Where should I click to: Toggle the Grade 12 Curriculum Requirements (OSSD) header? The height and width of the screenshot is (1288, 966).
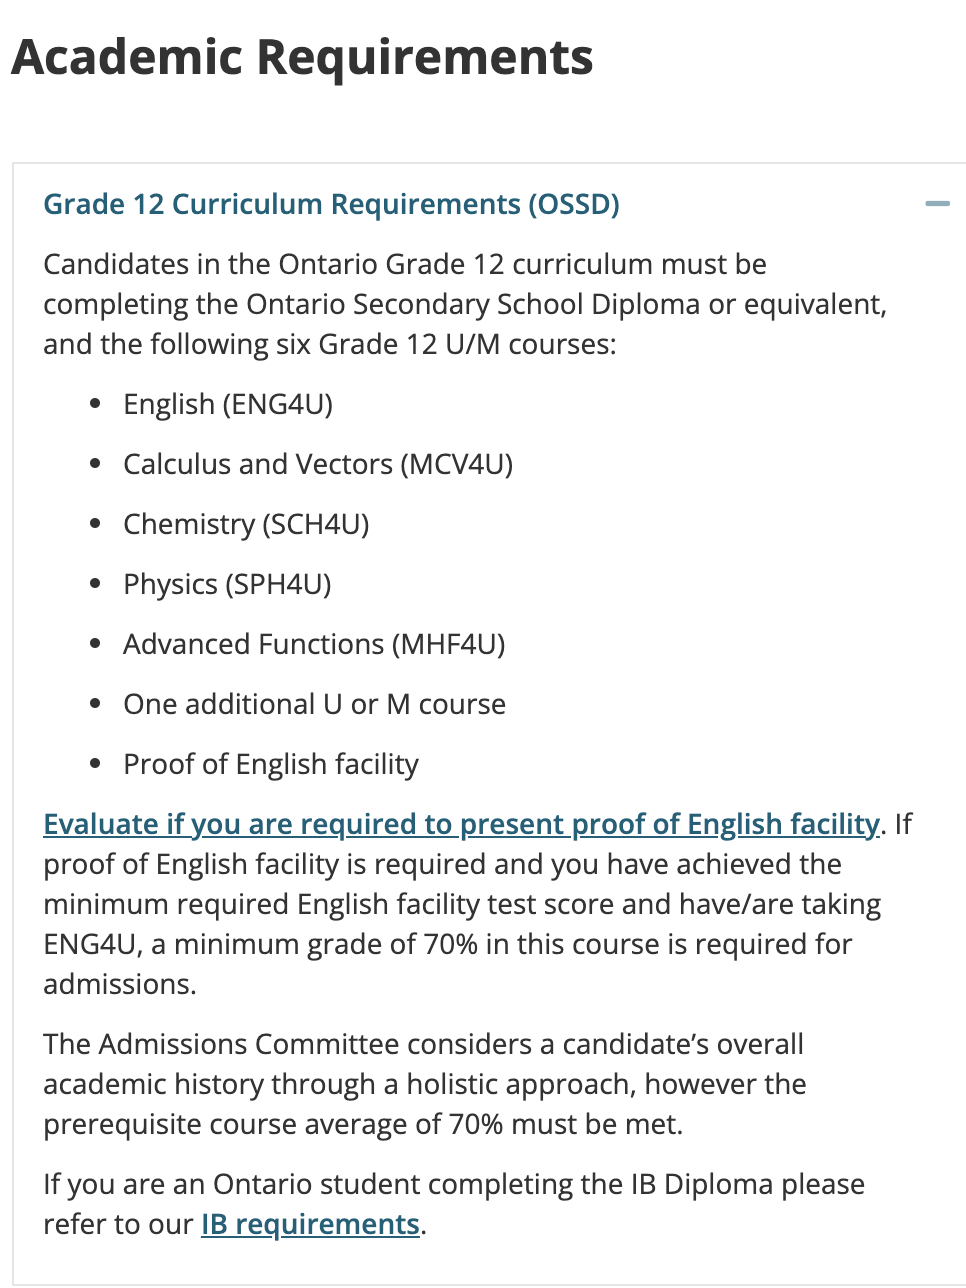(331, 204)
